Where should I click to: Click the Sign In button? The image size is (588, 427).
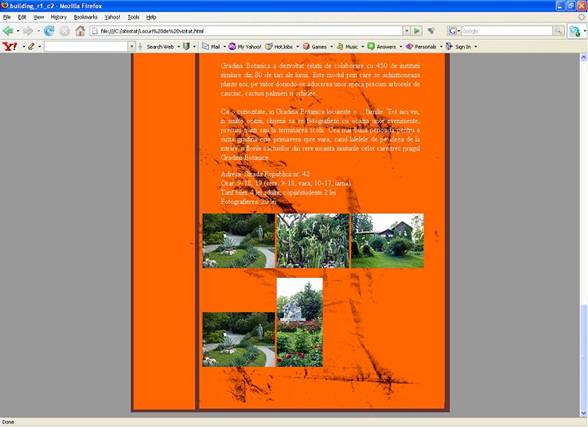[x=459, y=46]
